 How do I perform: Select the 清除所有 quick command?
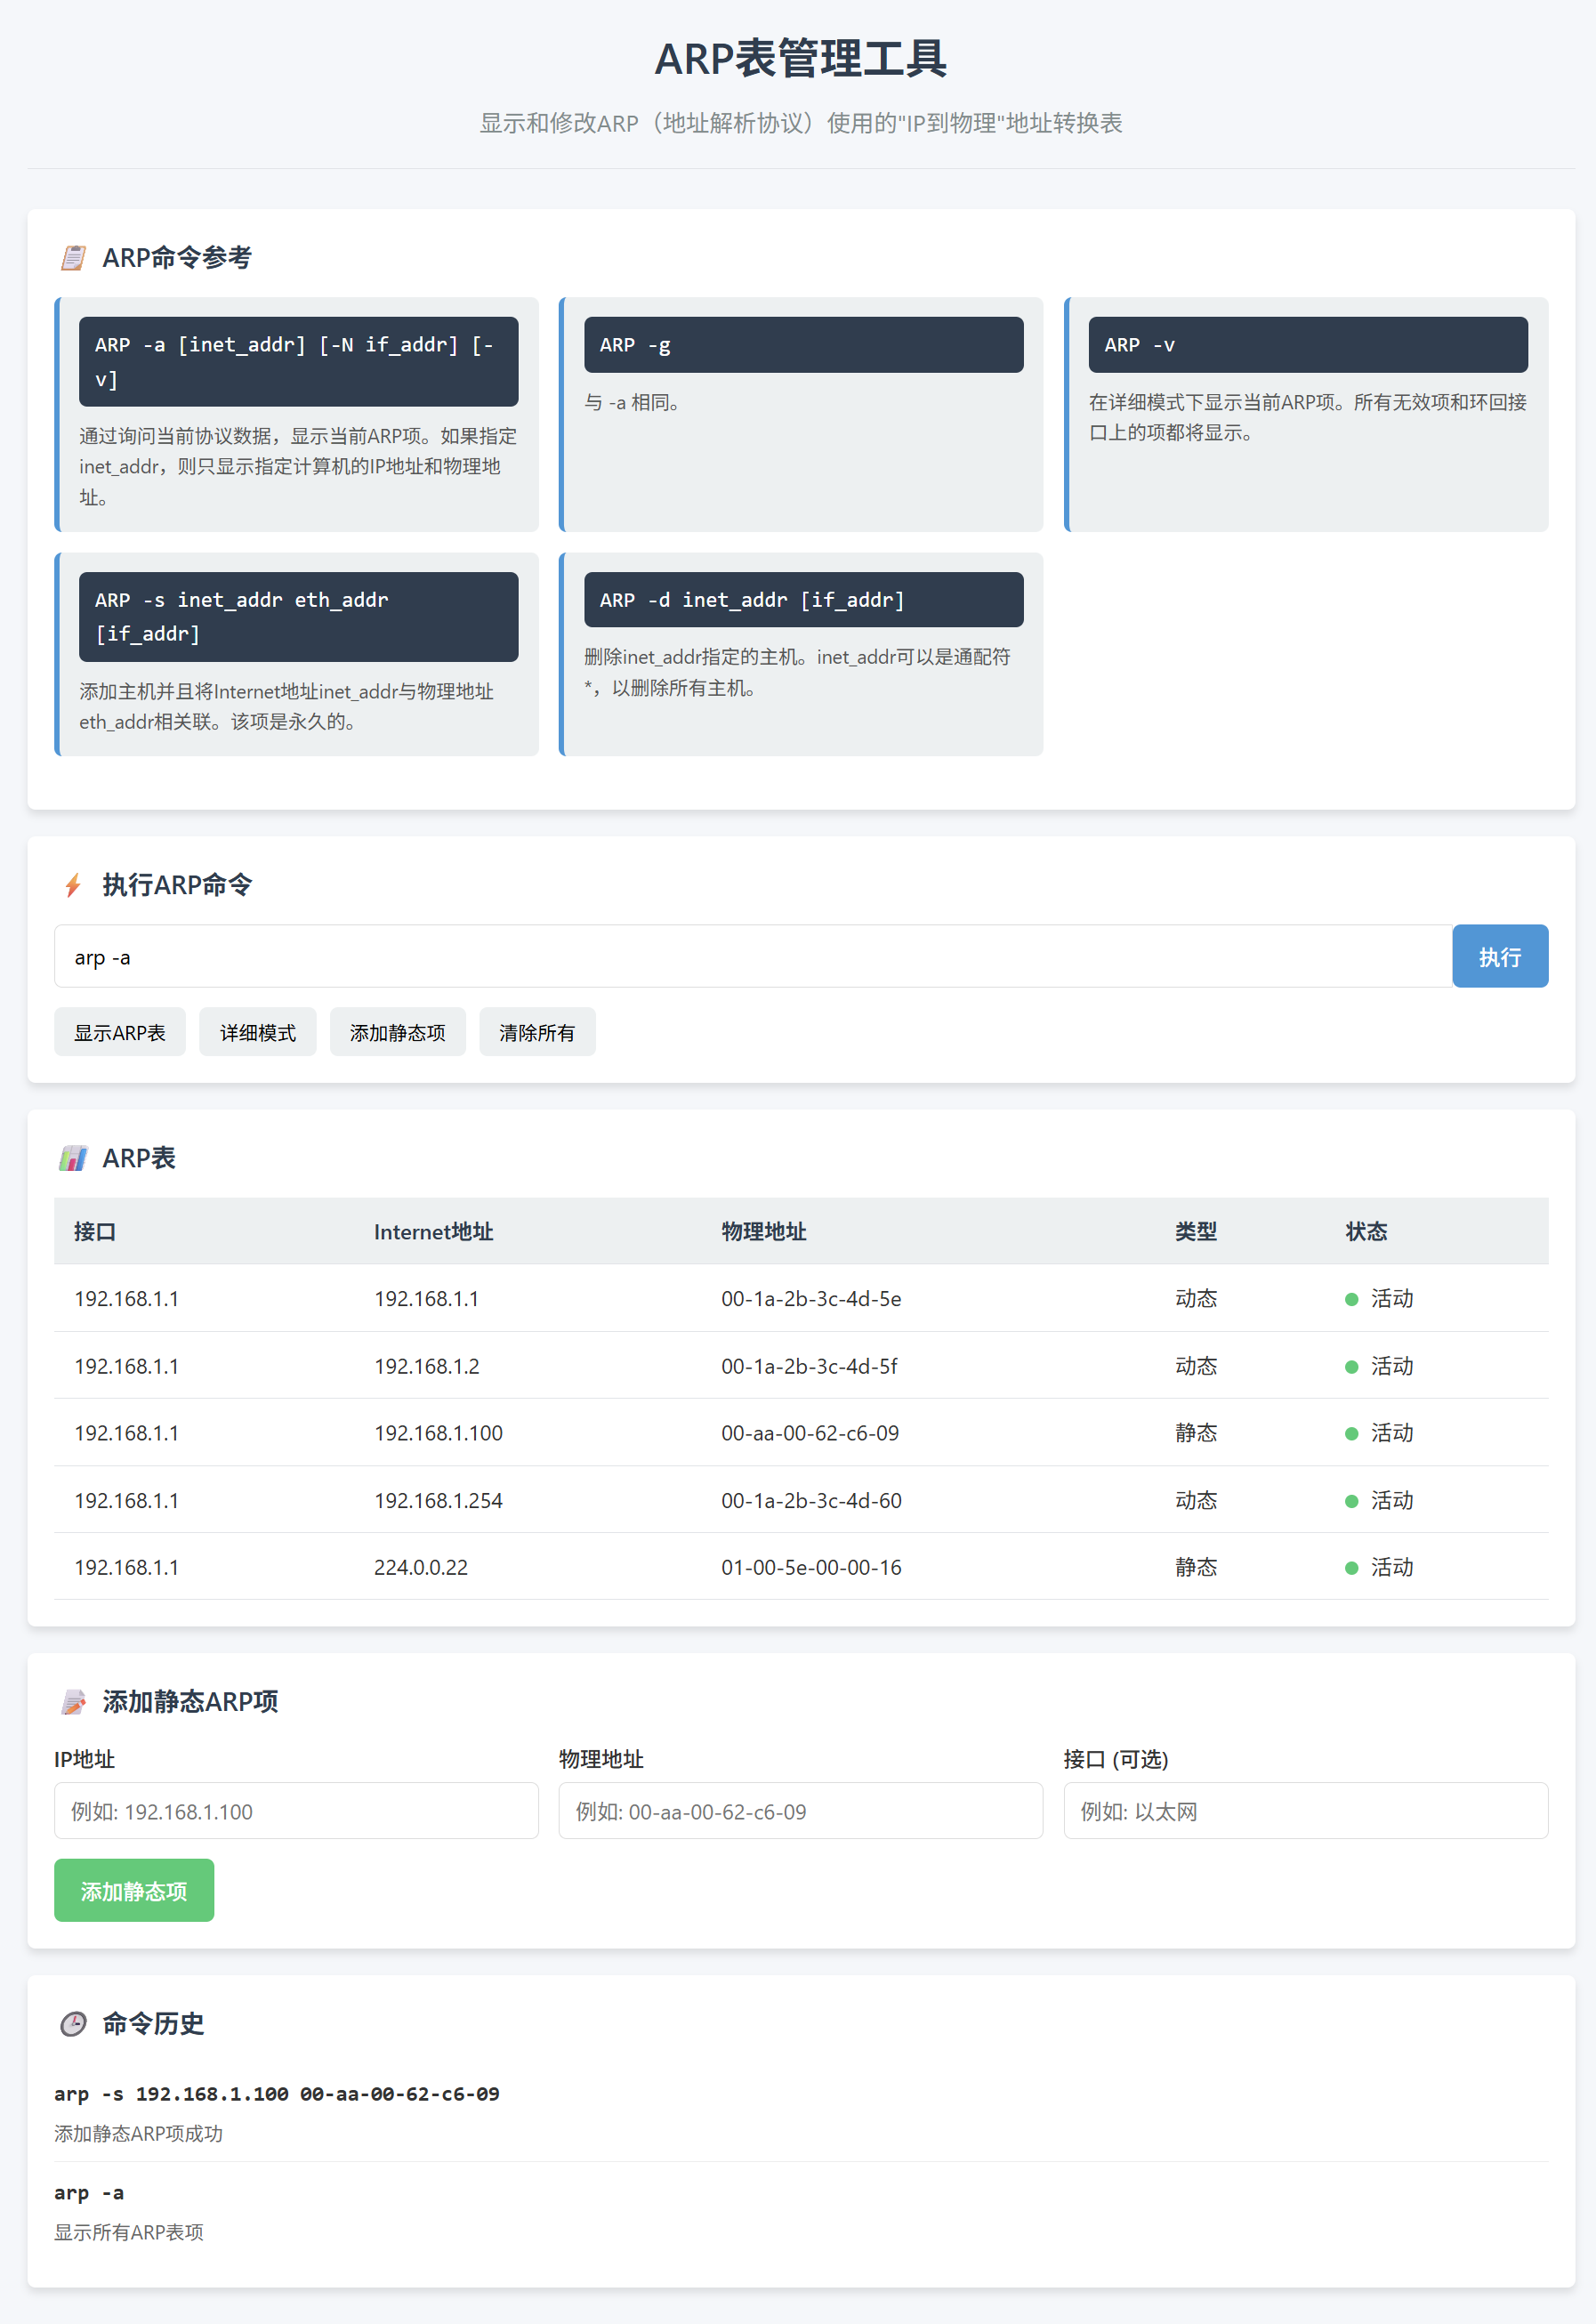point(537,1032)
